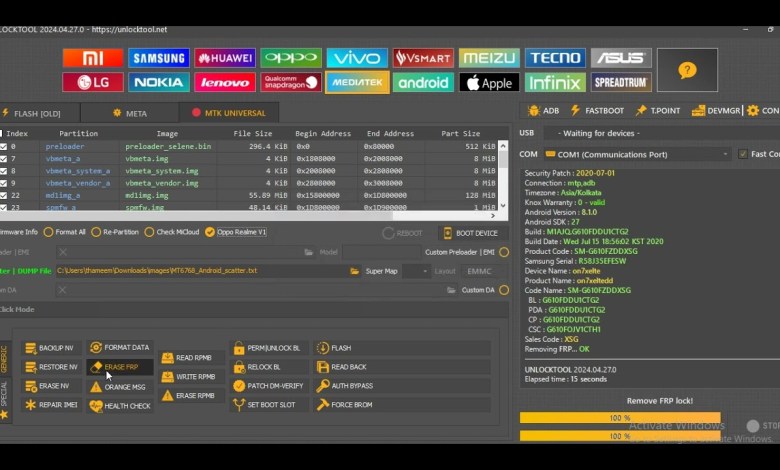The height and width of the screenshot is (470, 780).
Task: Open the android generic tile
Action: (423, 82)
